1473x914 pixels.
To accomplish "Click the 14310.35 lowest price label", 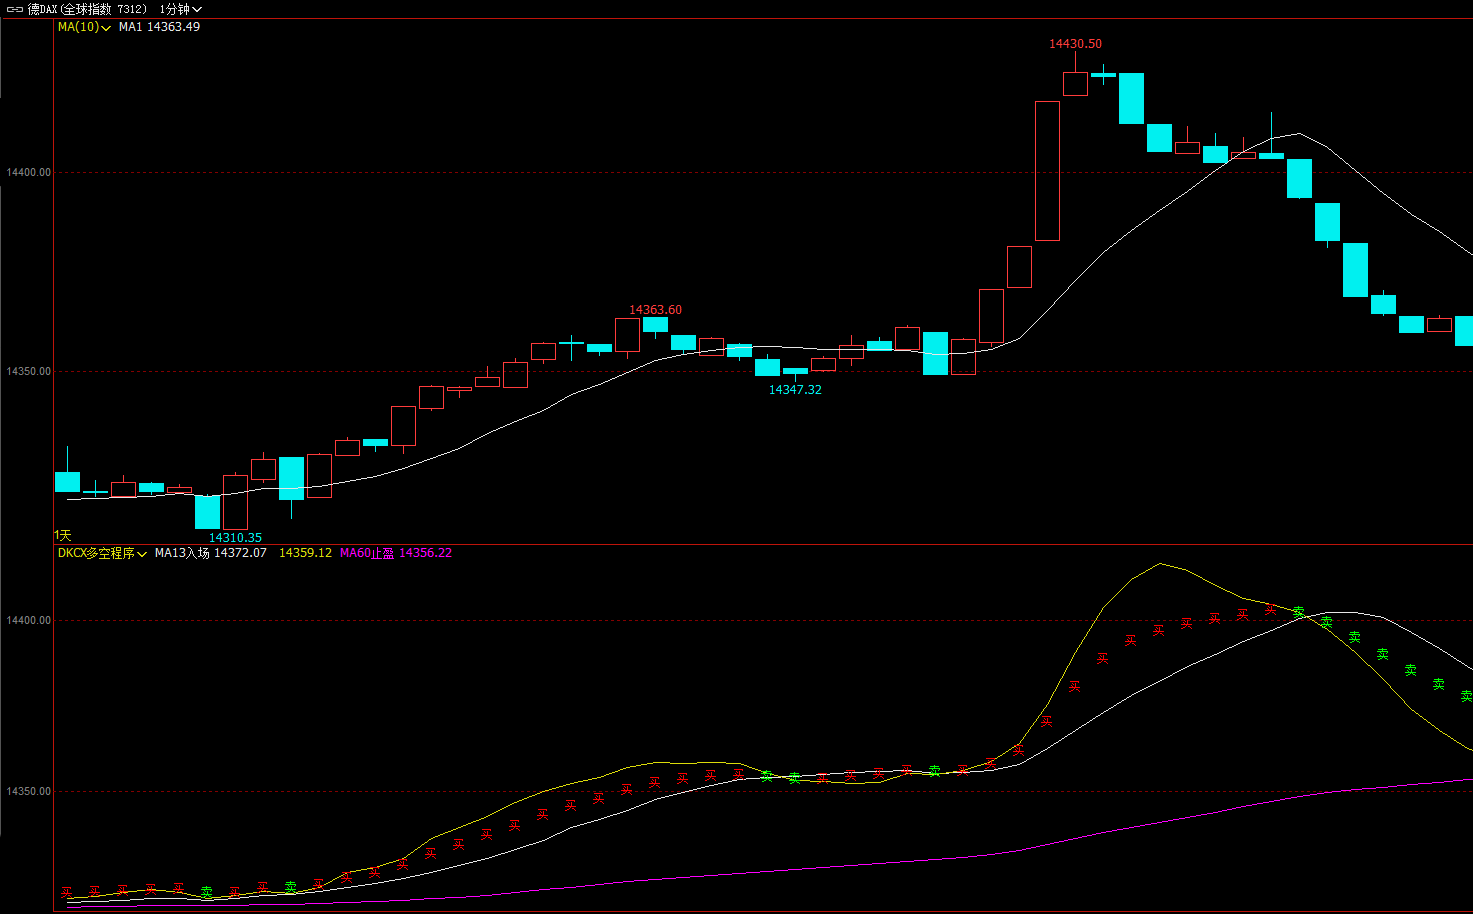I will (235, 538).
